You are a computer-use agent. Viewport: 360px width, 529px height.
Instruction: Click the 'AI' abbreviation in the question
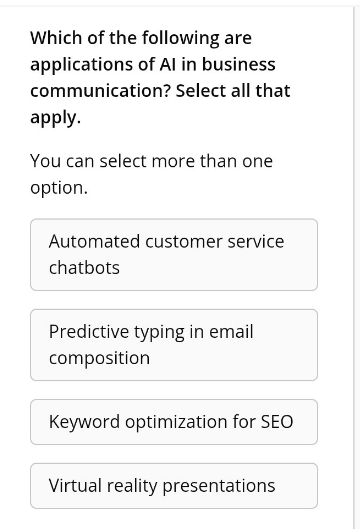click(x=167, y=64)
